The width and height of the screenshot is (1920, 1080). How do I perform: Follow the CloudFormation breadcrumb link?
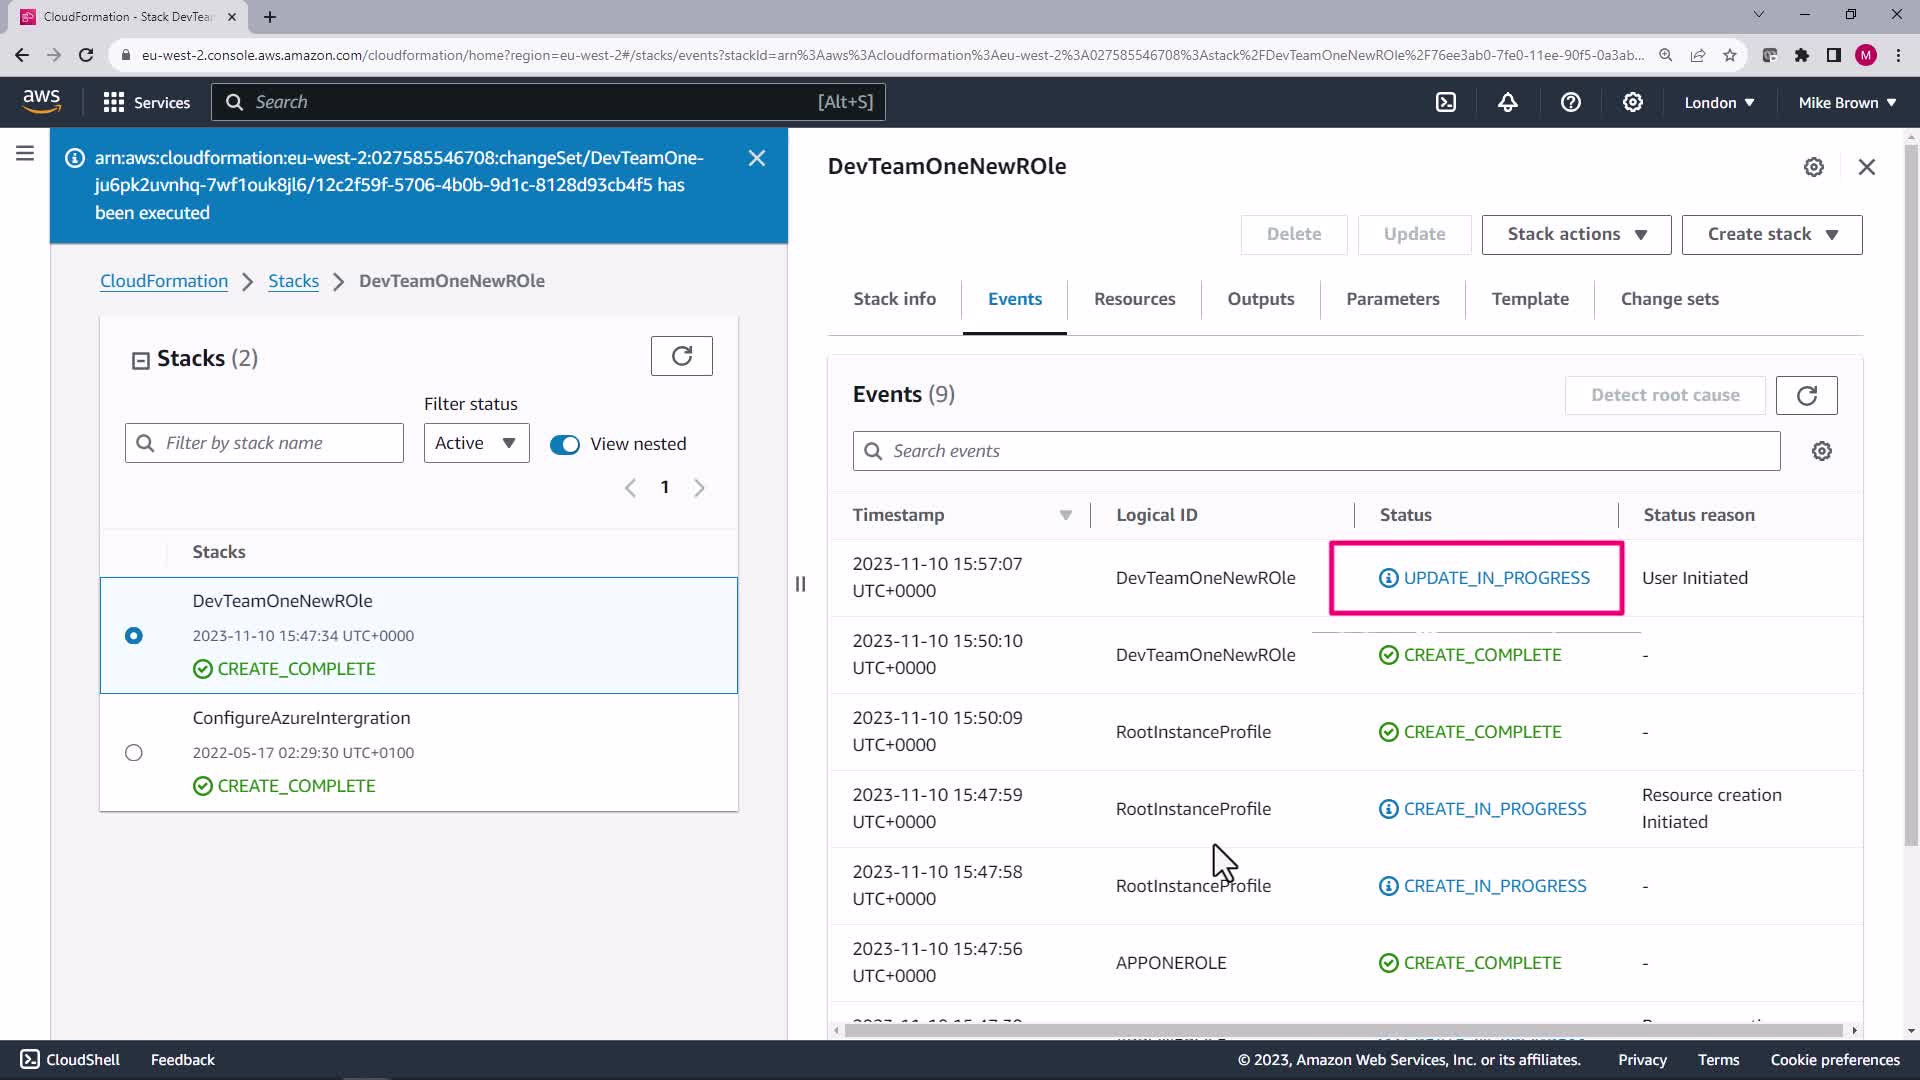point(164,281)
